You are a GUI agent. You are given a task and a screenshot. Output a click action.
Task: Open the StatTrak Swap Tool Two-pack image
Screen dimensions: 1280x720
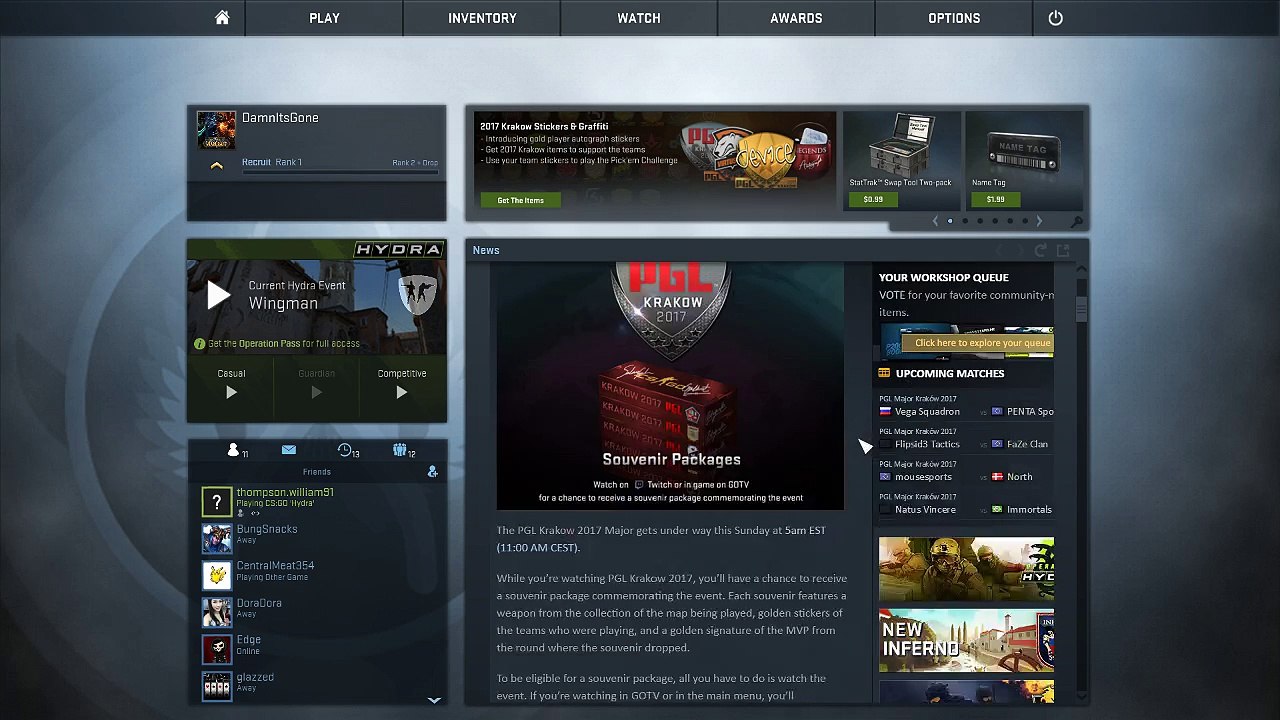[x=901, y=145]
